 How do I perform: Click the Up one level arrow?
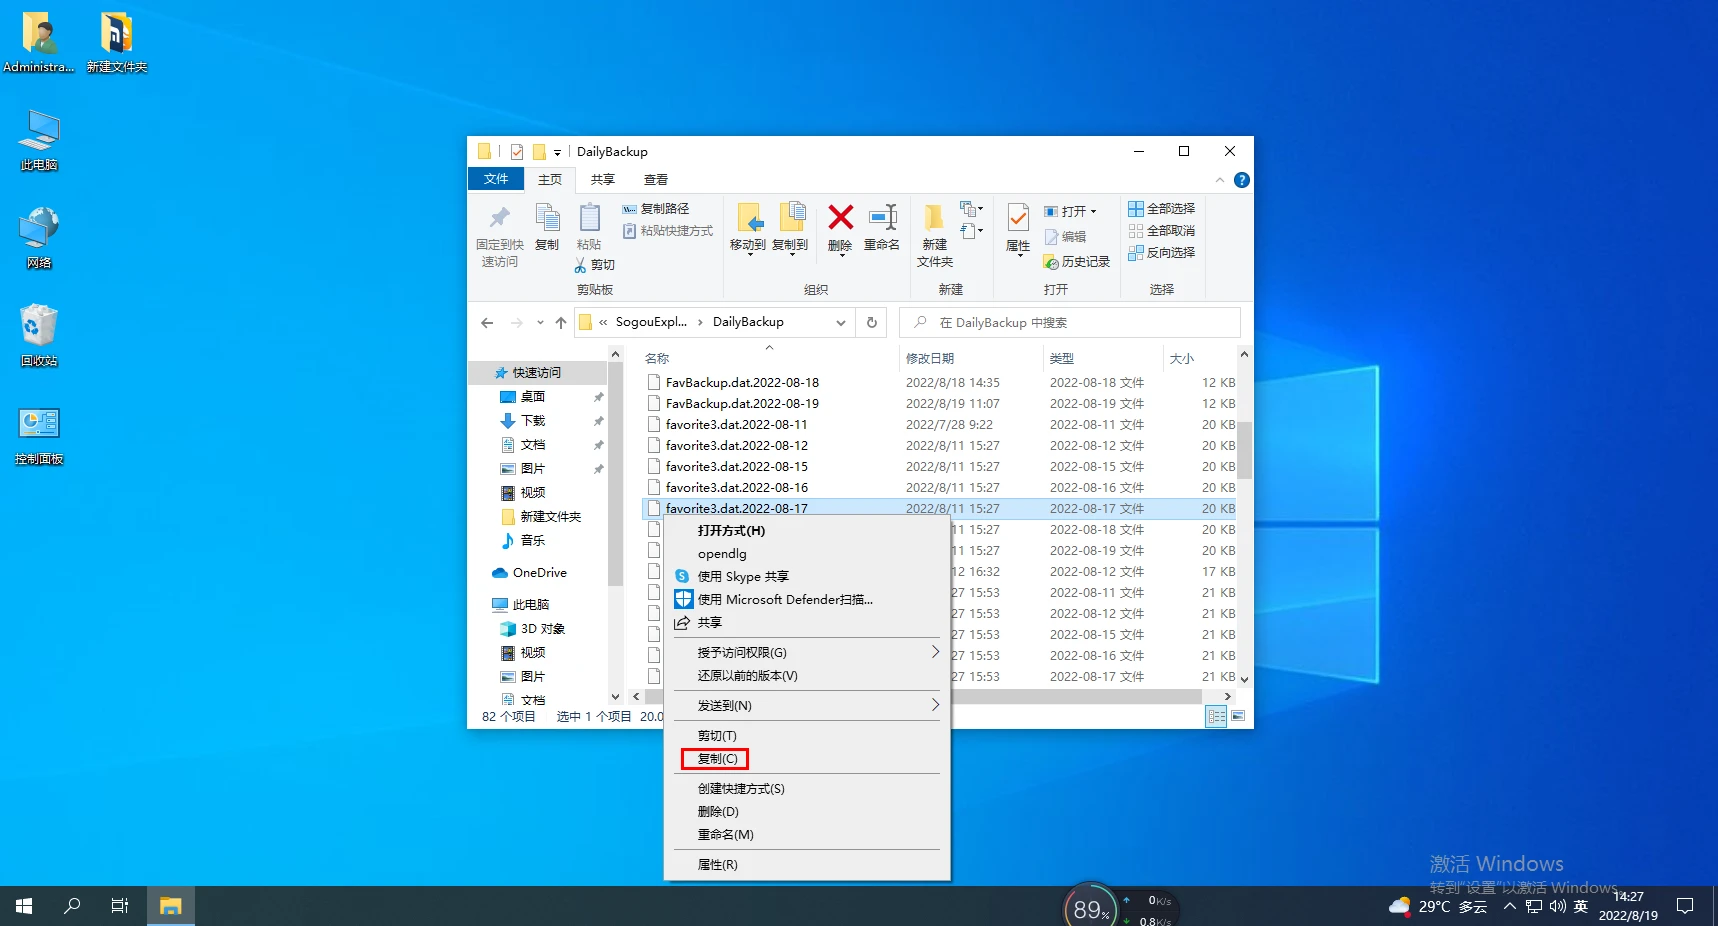(561, 323)
